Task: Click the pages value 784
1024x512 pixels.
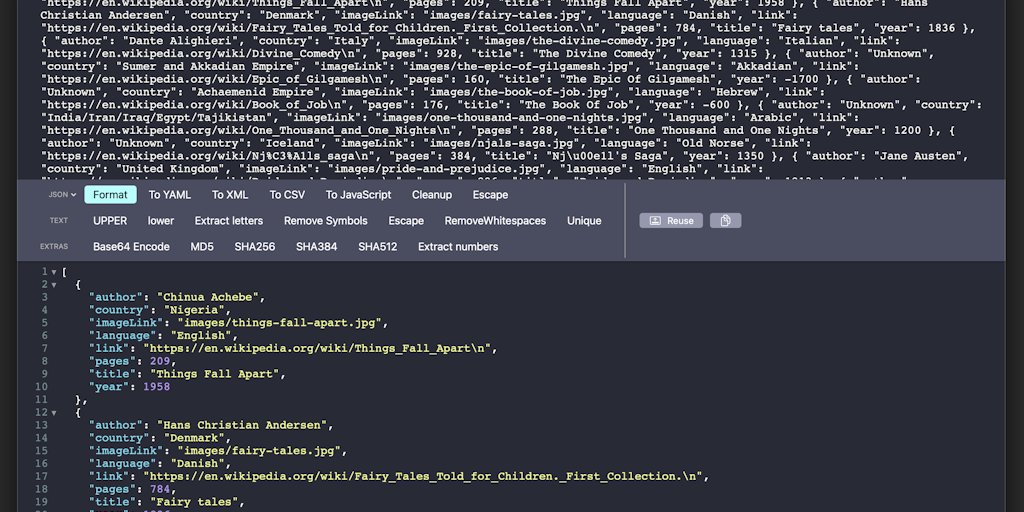Action: coord(160,489)
